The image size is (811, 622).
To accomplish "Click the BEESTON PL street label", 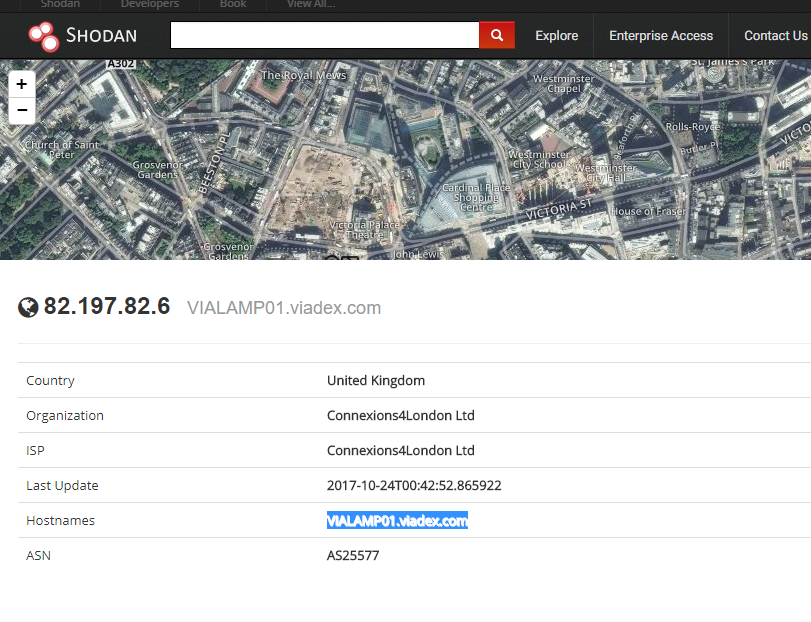I will point(214,163).
